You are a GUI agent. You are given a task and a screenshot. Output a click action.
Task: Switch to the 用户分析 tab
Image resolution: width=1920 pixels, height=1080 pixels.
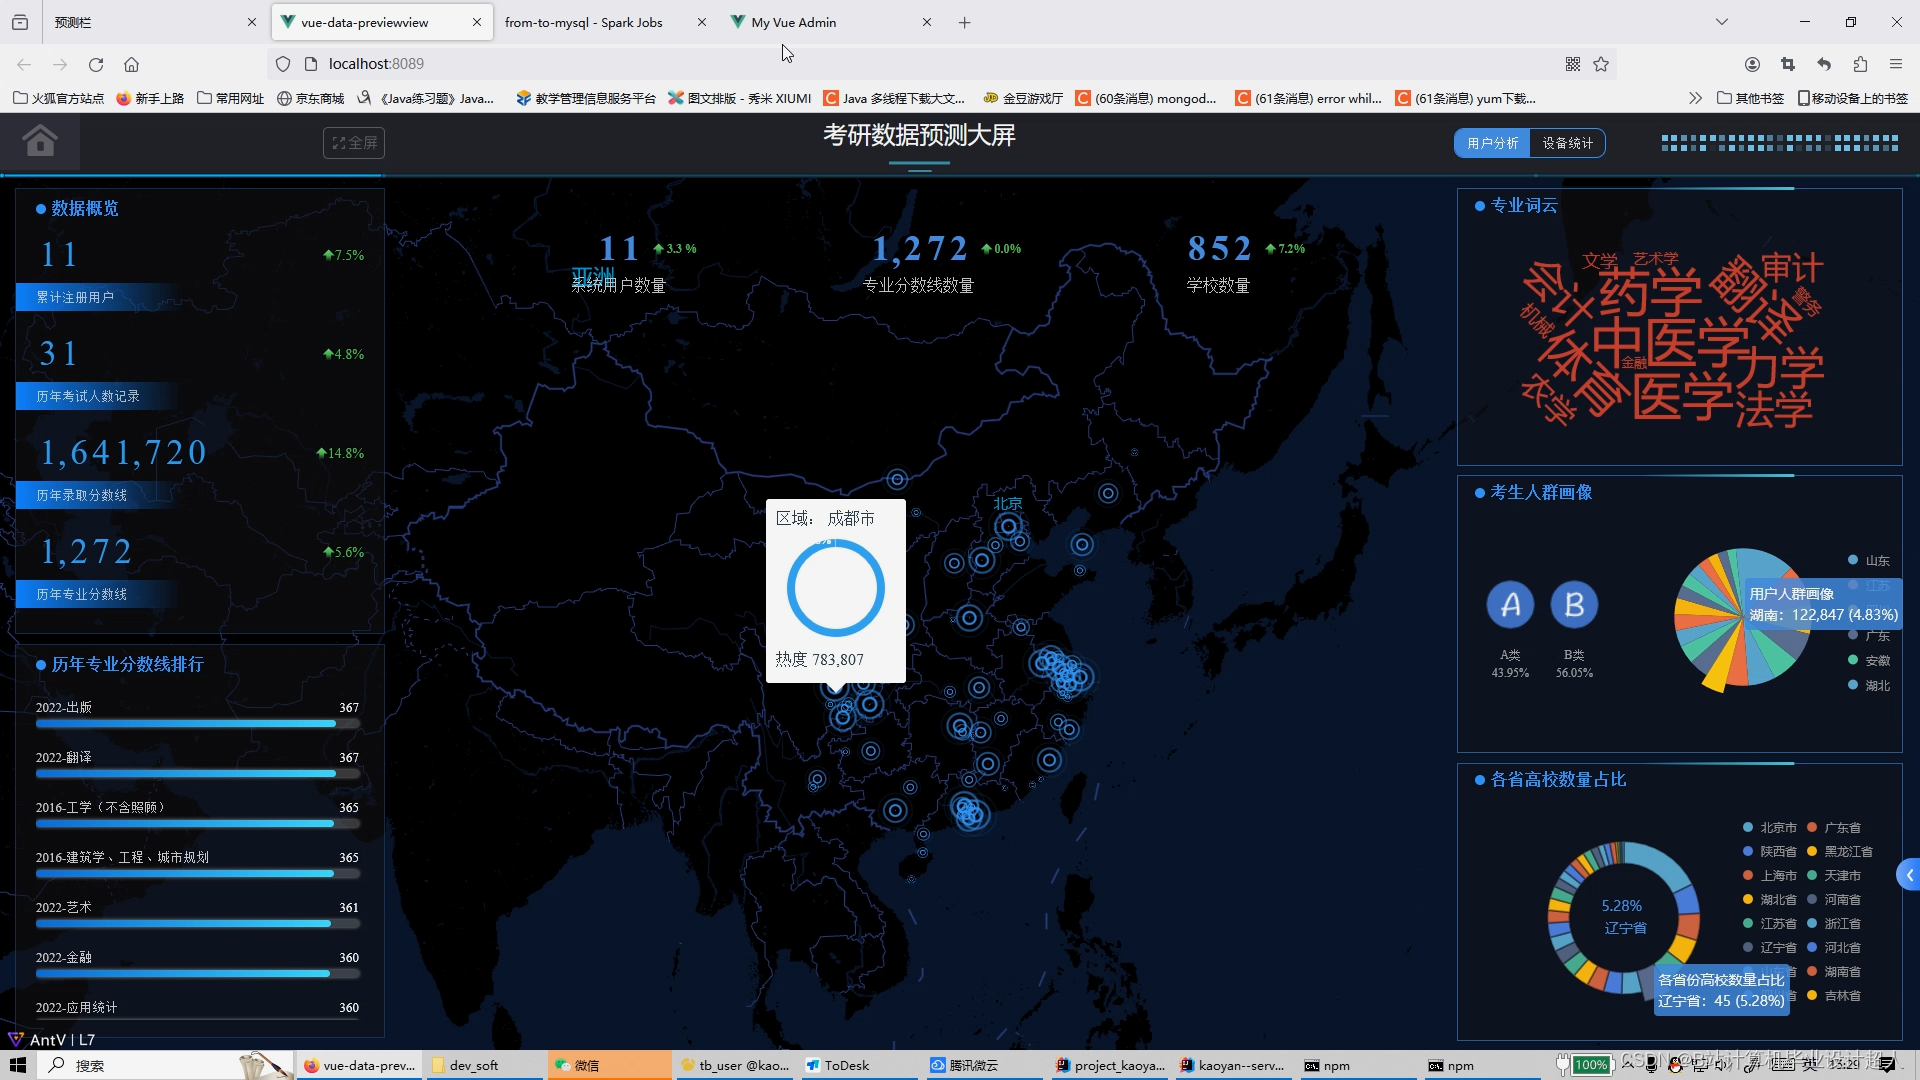1492,143
